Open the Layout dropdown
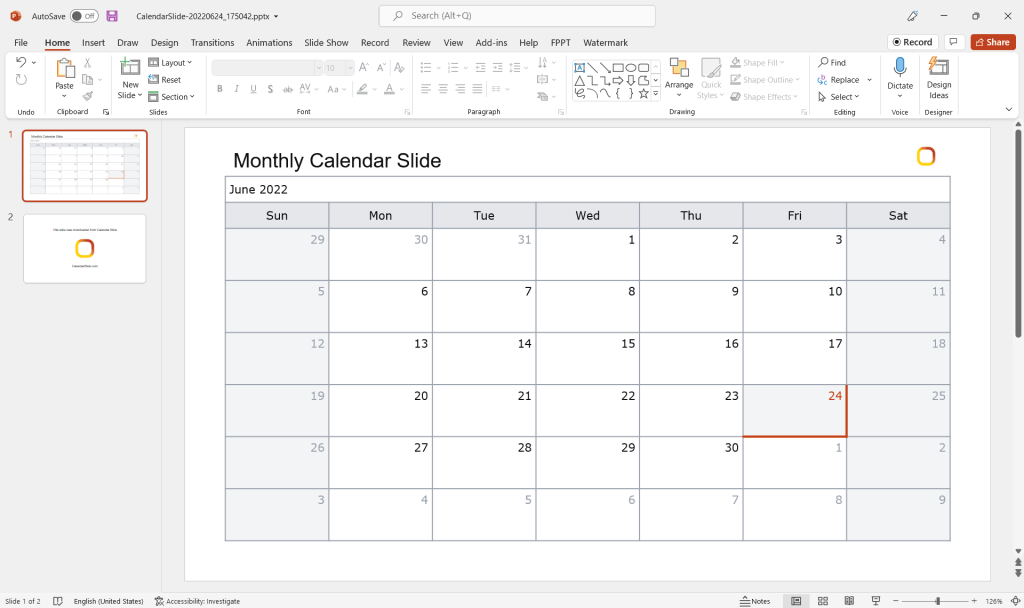1024x608 pixels. pos(172,61)
